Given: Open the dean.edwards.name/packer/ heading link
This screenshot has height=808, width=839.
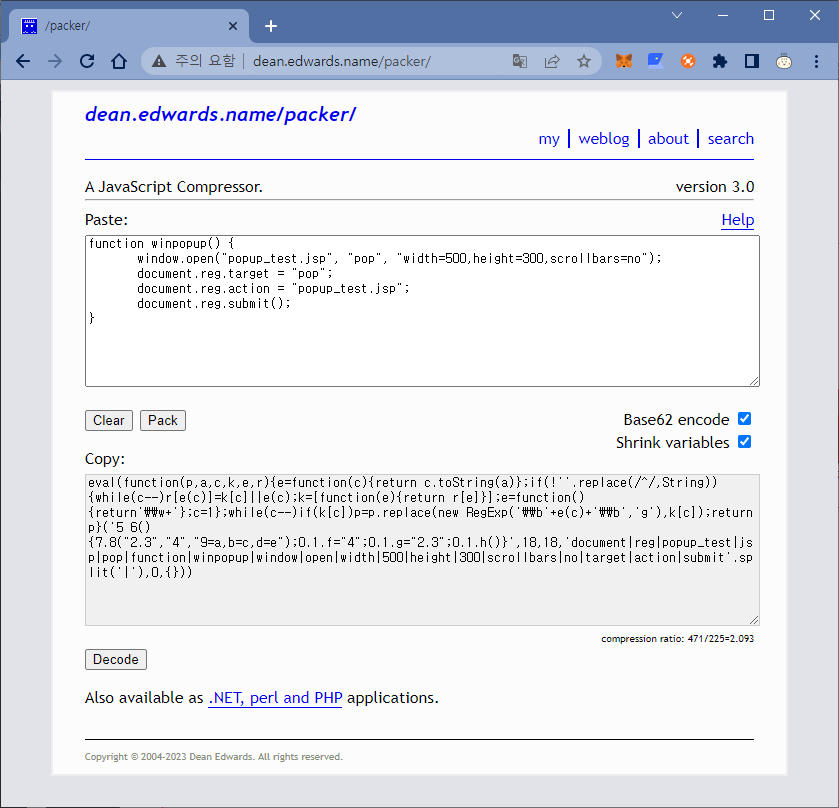Looking at the screenshot, I should [x=220, y=115].
